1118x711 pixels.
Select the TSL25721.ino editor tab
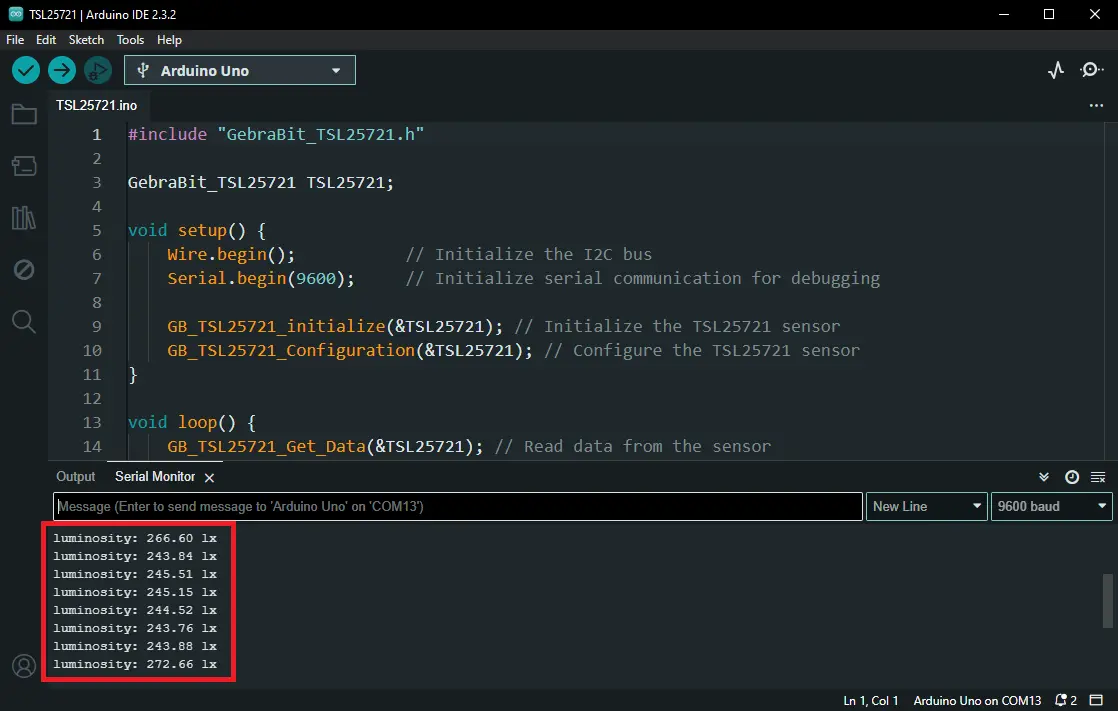click(x=96, y=106)
